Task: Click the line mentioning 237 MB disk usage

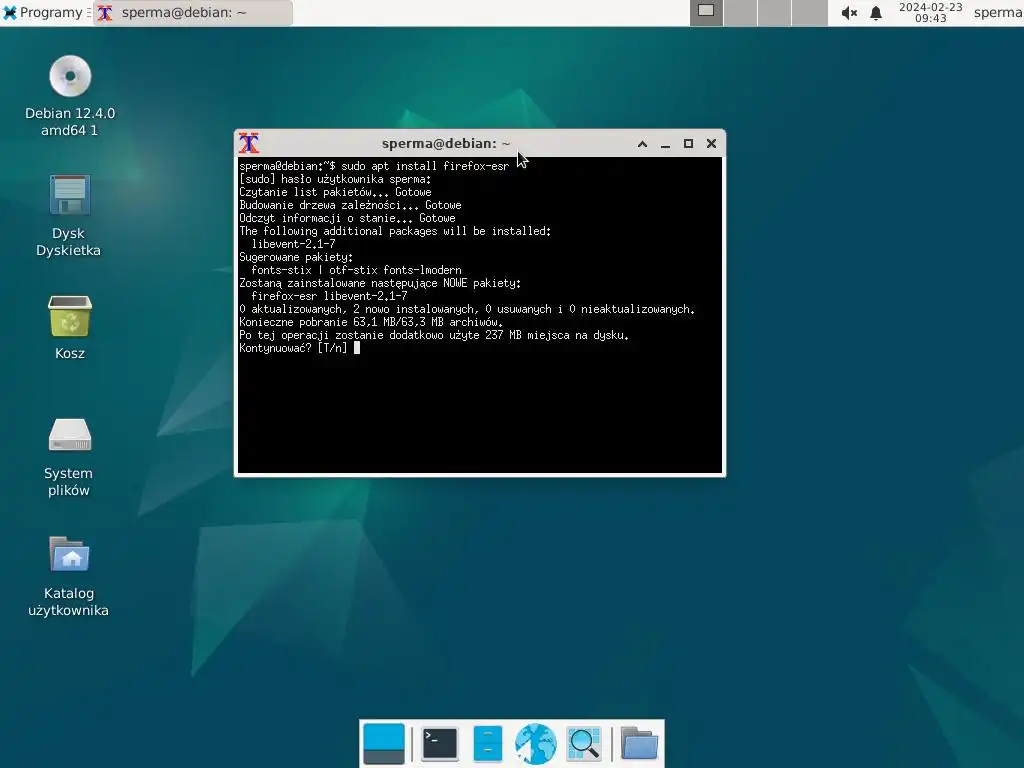Action: click(434, 335)
